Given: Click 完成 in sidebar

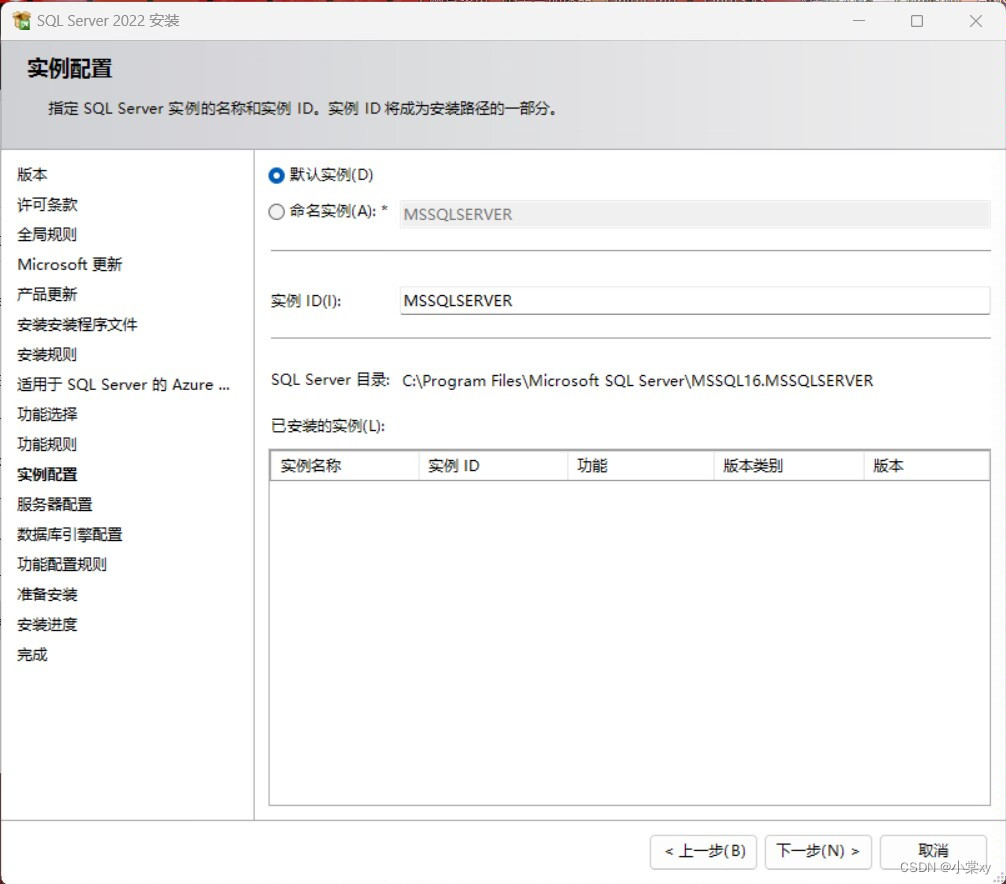Looking at the screenshot, I should tap(32, 655).
